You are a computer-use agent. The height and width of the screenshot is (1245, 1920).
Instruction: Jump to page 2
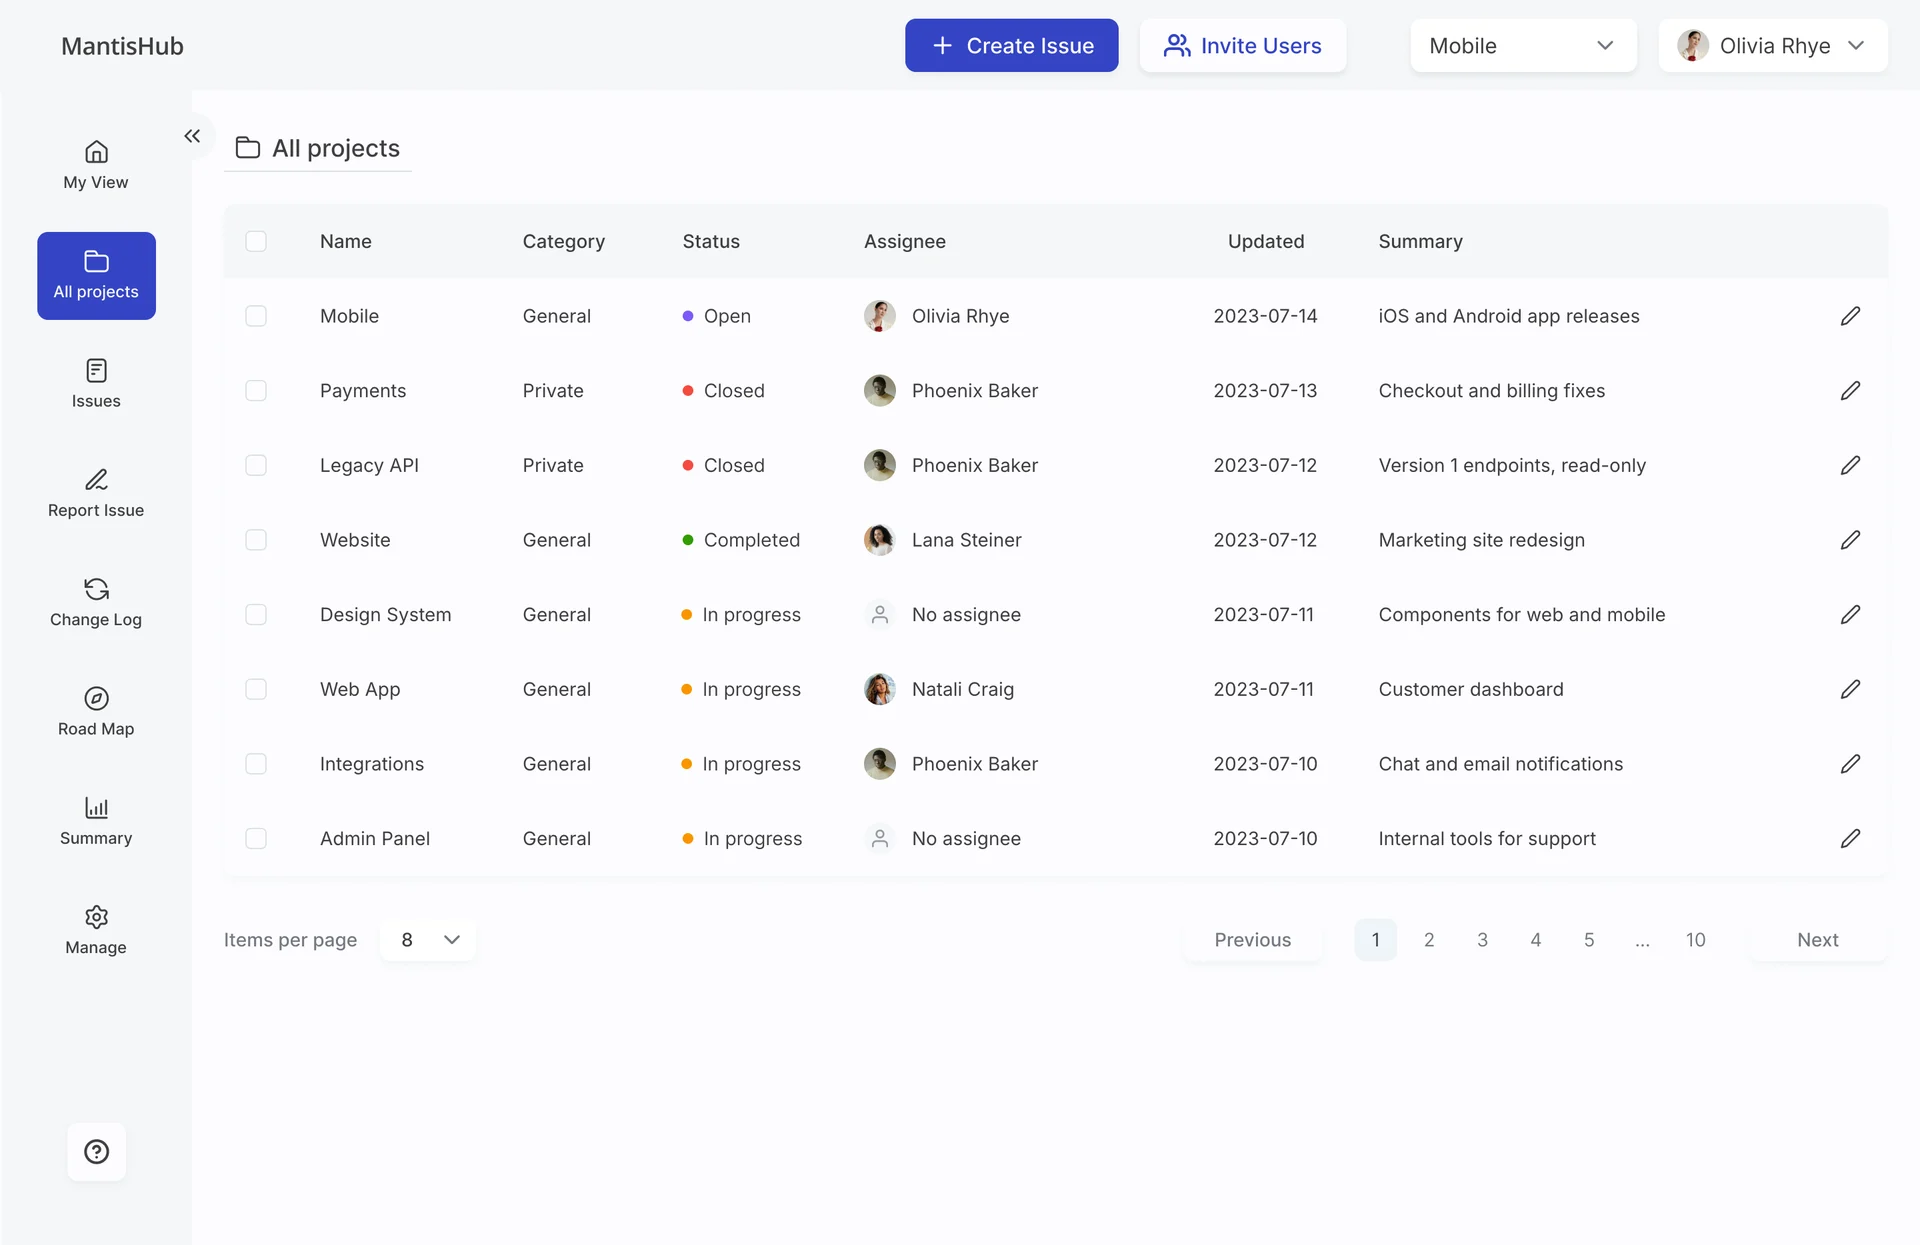point(1429,940)
